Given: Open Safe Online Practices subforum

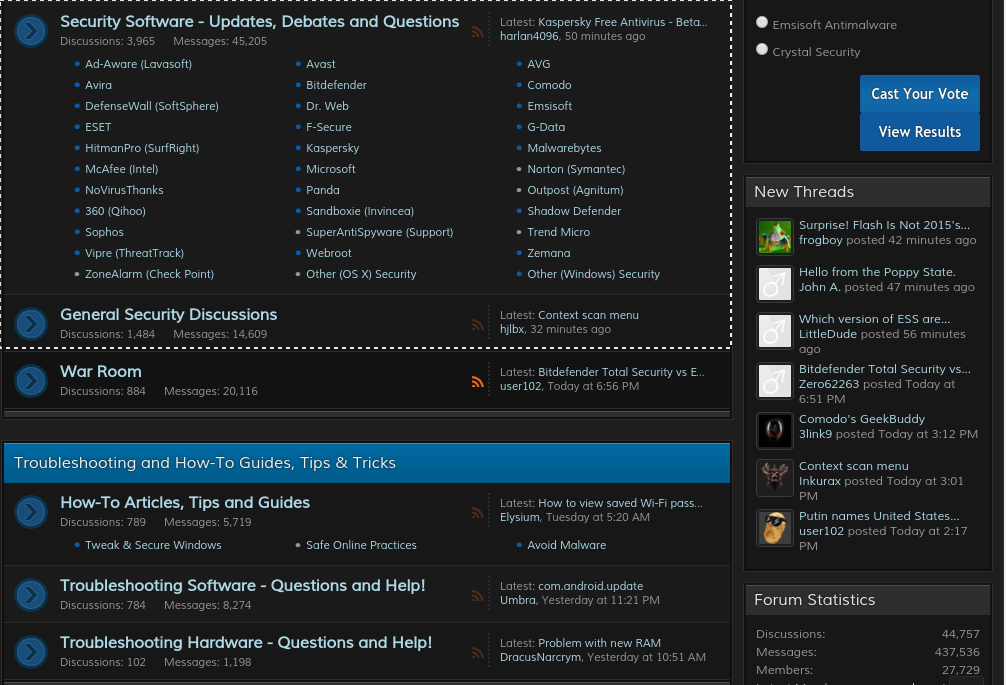Looking at the screenshot, I should (x=361, y=545).
